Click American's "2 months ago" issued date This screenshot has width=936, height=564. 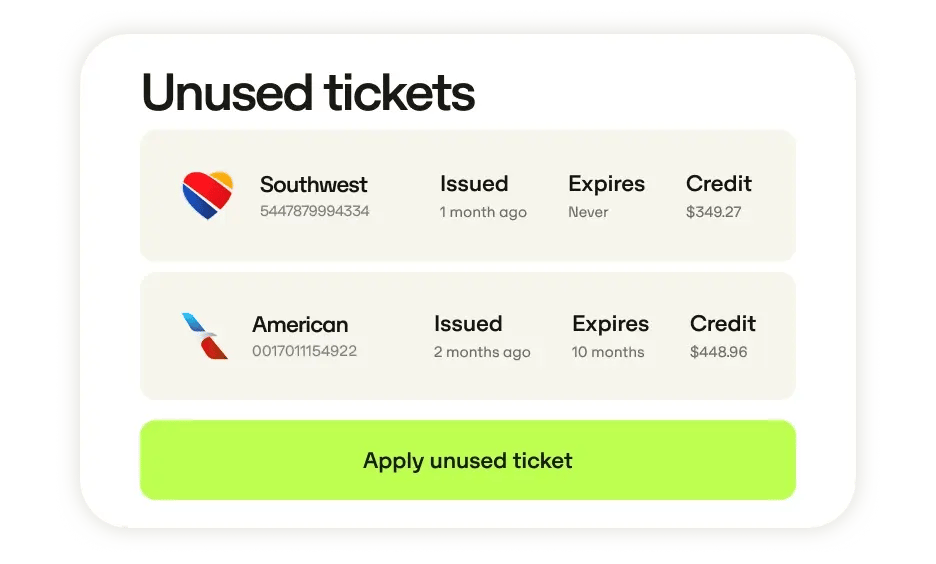click(x=482, y=352)
